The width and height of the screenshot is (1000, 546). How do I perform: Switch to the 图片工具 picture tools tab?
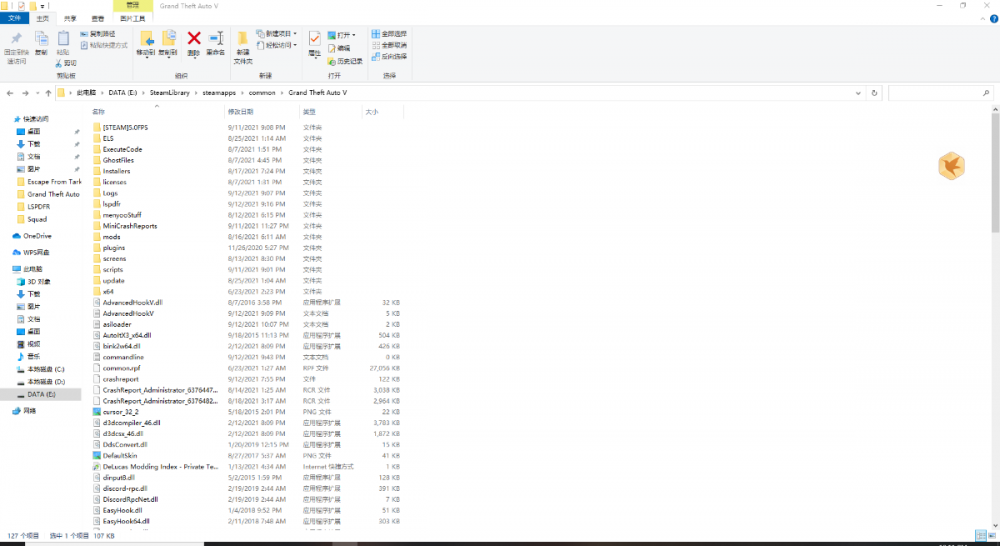tap(133, 18)
